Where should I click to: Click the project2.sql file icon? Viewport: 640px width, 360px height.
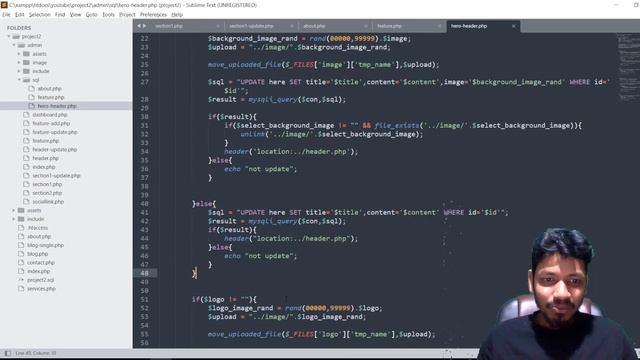coord(21,280)
